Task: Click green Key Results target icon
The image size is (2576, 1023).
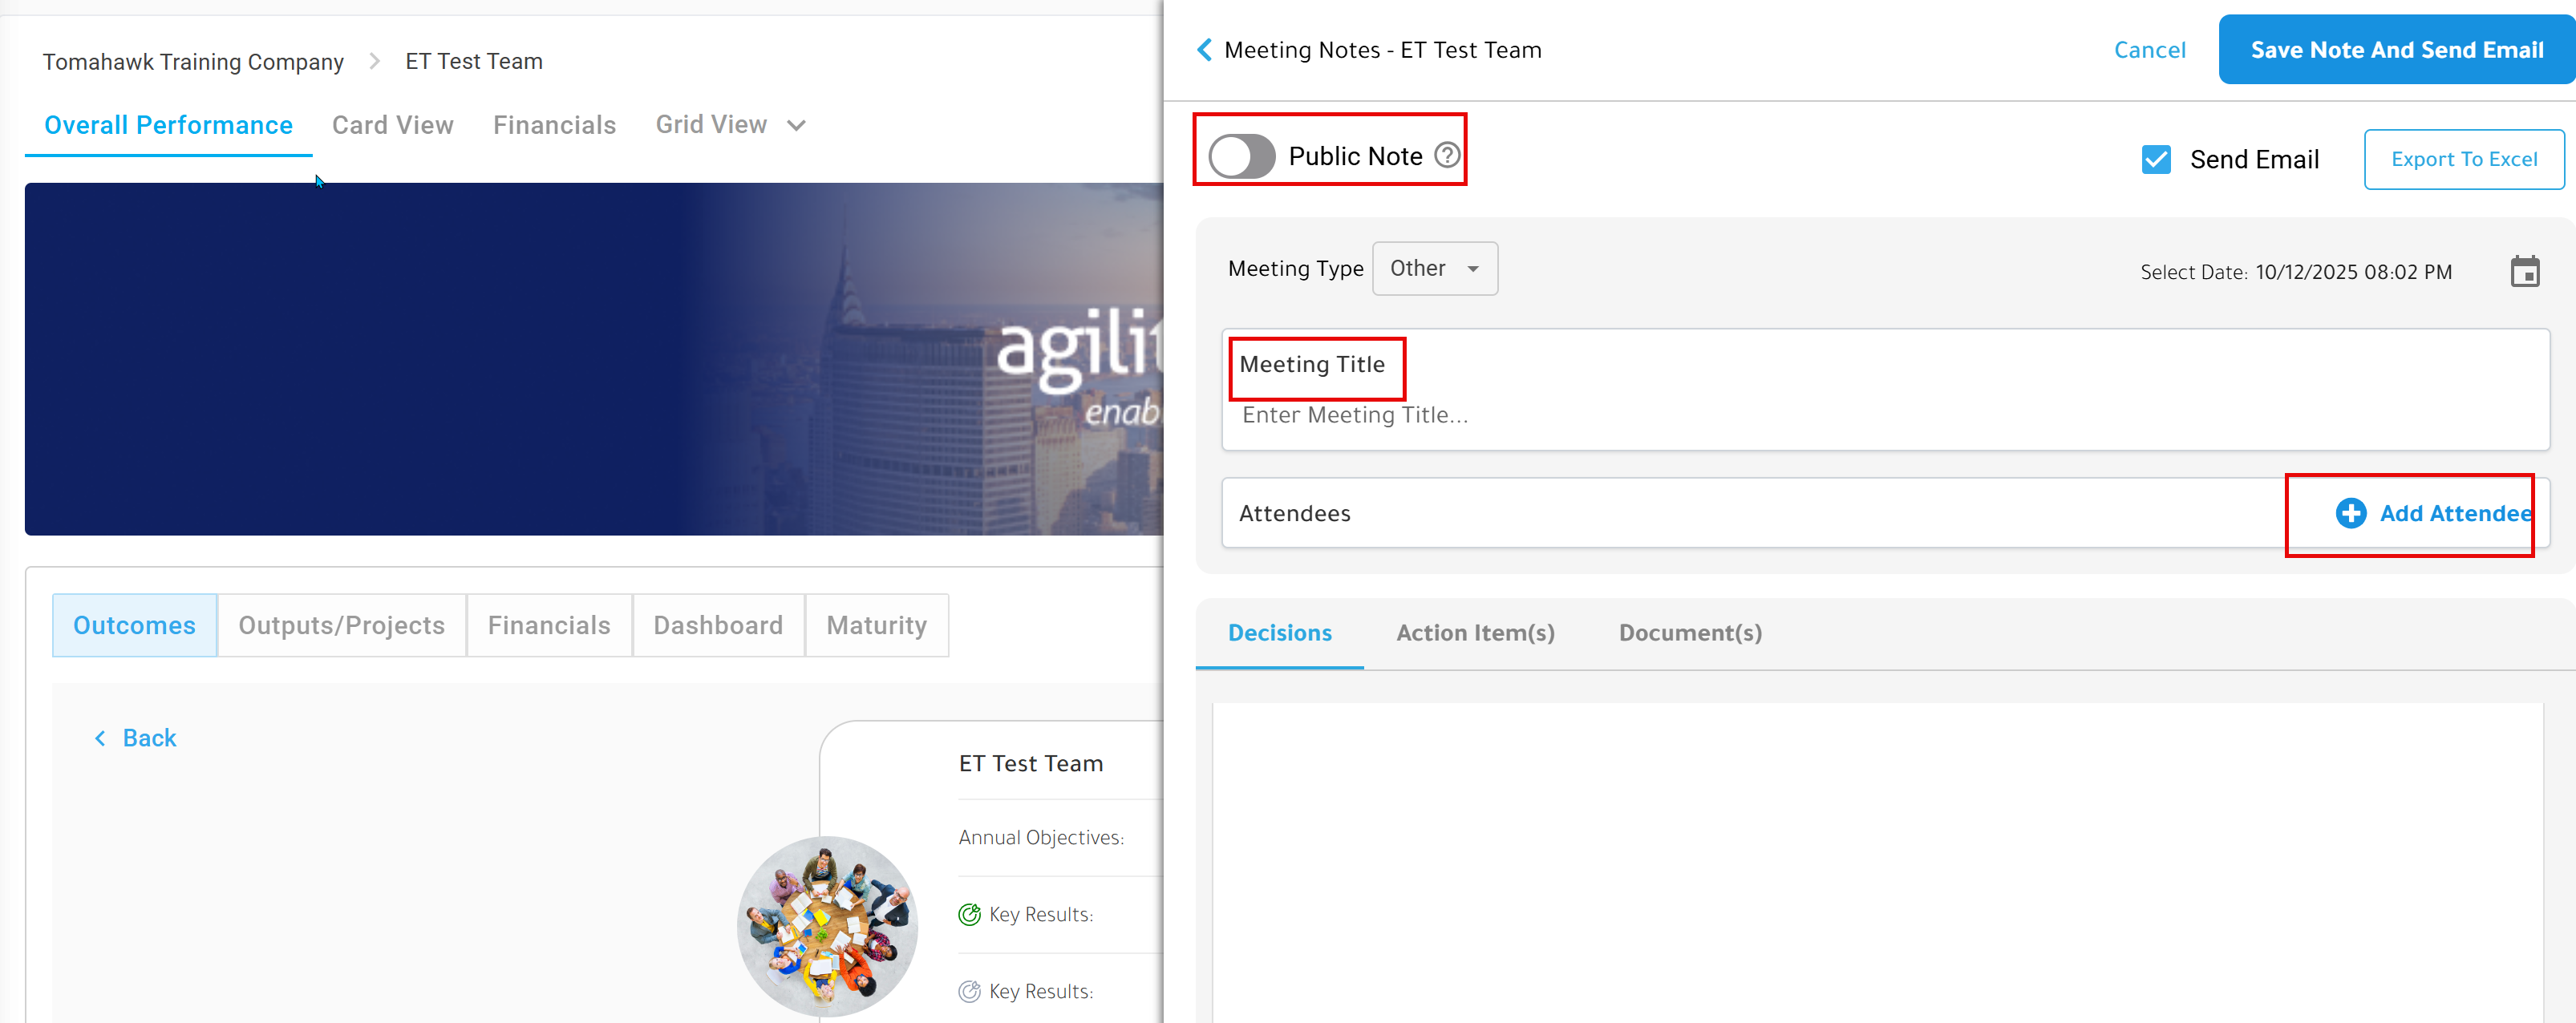Action: coord(969,914)
